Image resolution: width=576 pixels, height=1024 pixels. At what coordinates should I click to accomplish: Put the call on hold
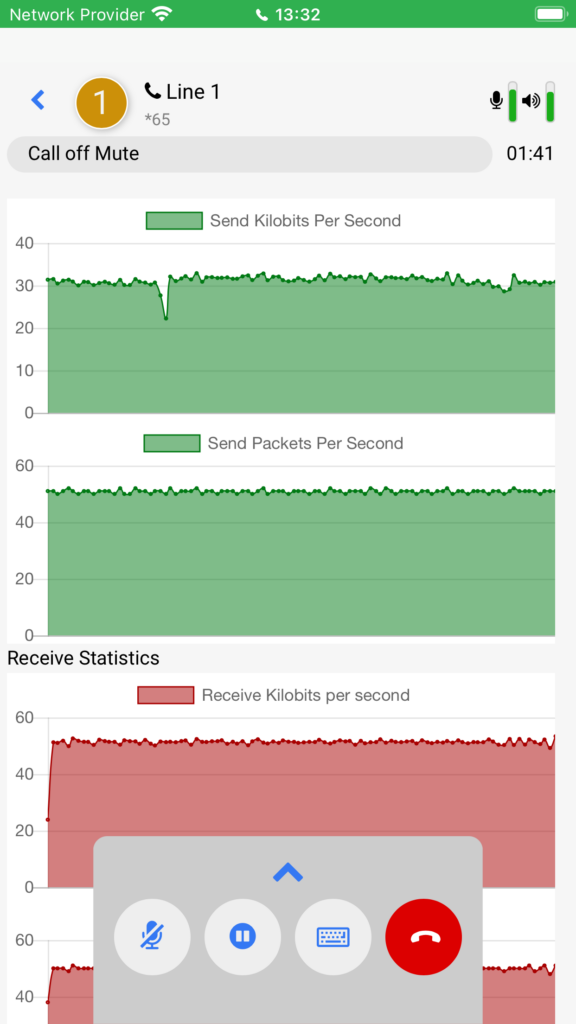point(243,936)
